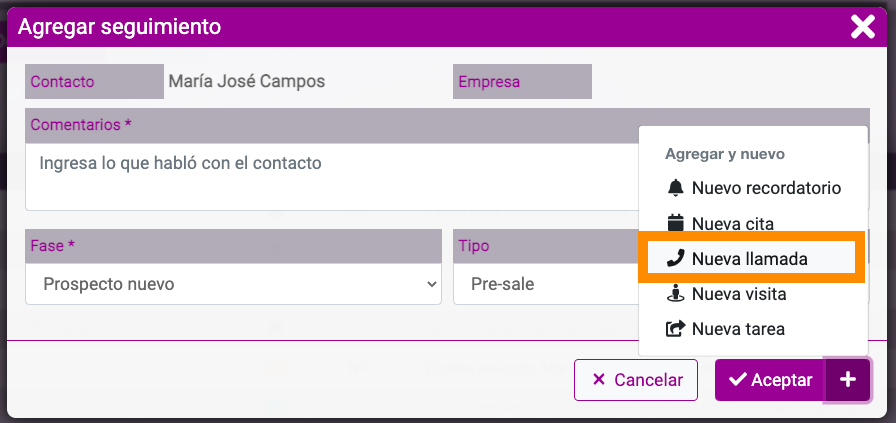Click the person pin icon for Nueva visita
The width and height of the screenshot is (896, 423).
(x=675, y=294)
